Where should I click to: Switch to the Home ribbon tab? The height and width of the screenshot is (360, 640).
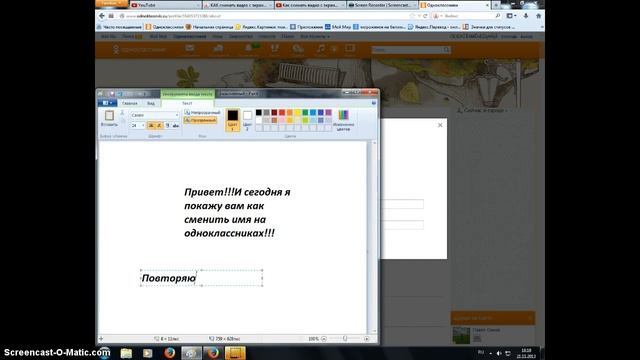[129, 103]
